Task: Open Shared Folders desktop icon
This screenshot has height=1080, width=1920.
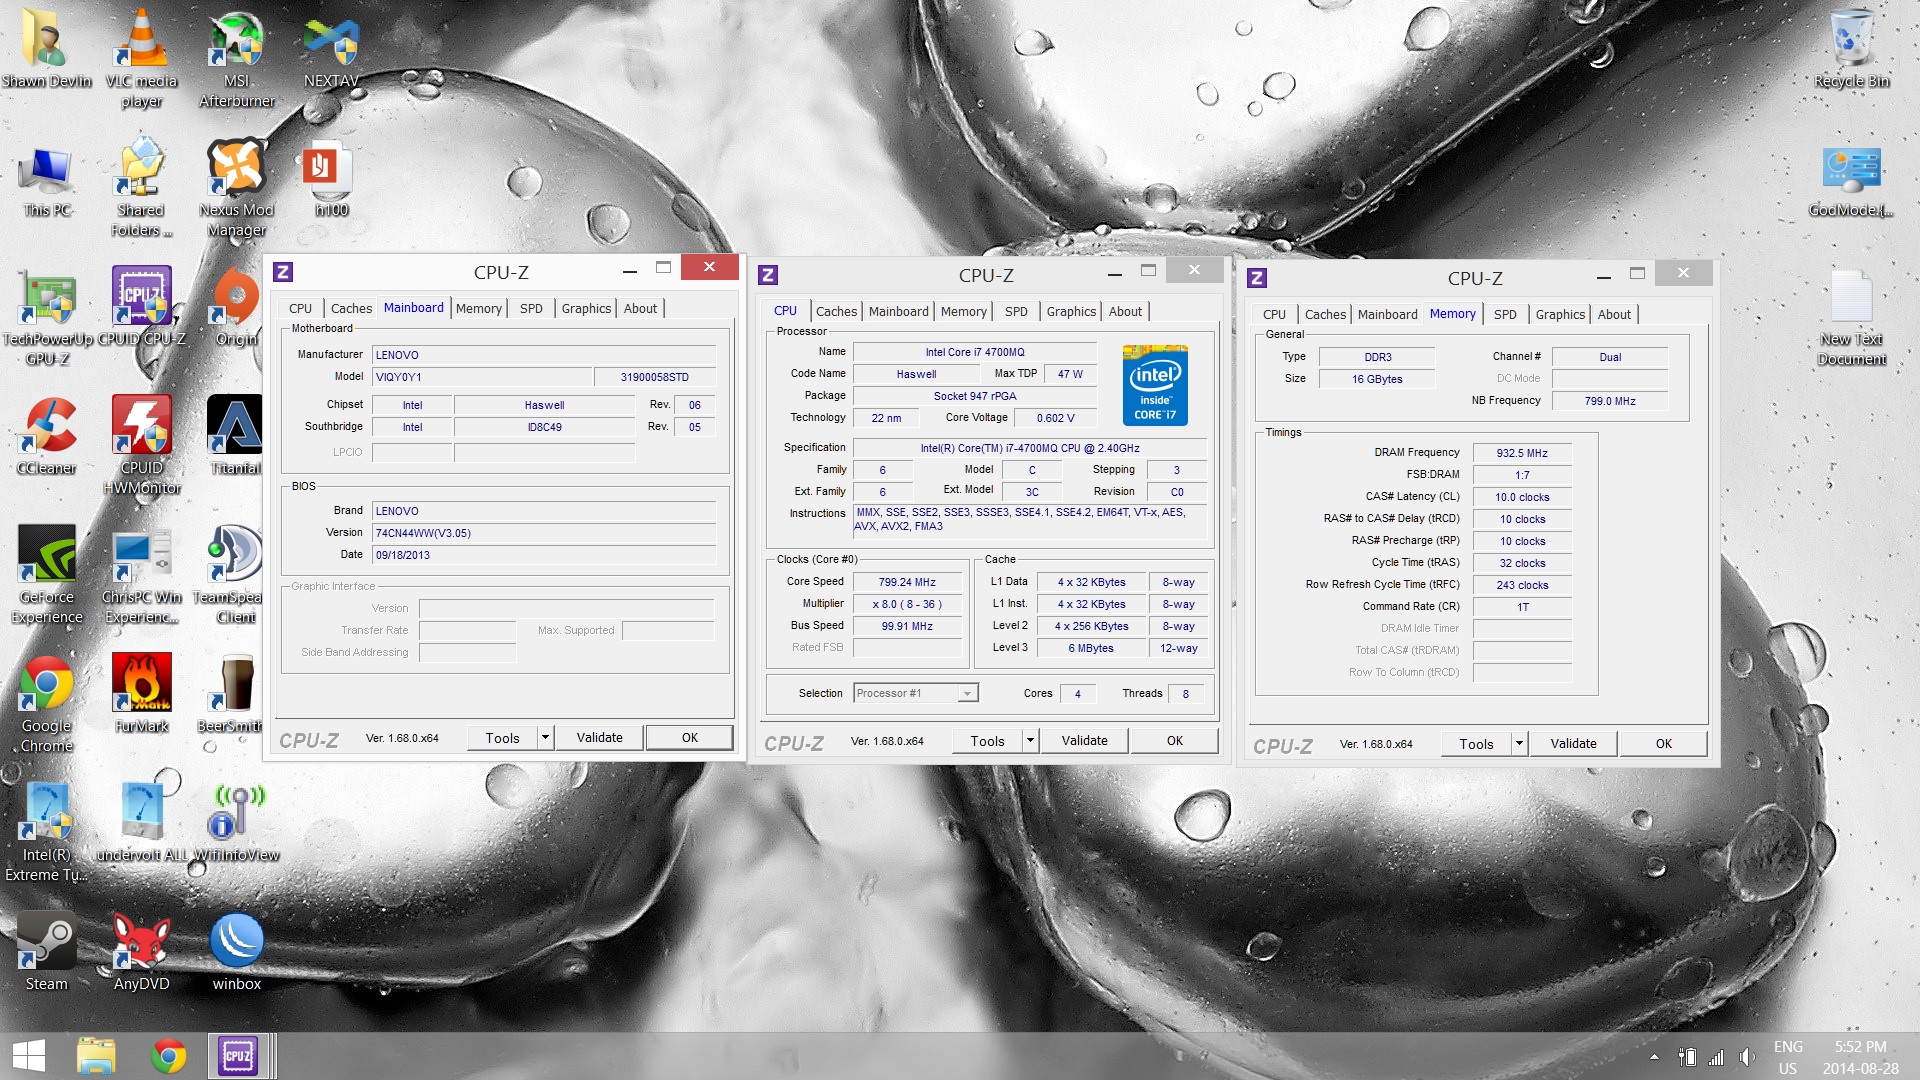Action: click(x=141, y=188)
